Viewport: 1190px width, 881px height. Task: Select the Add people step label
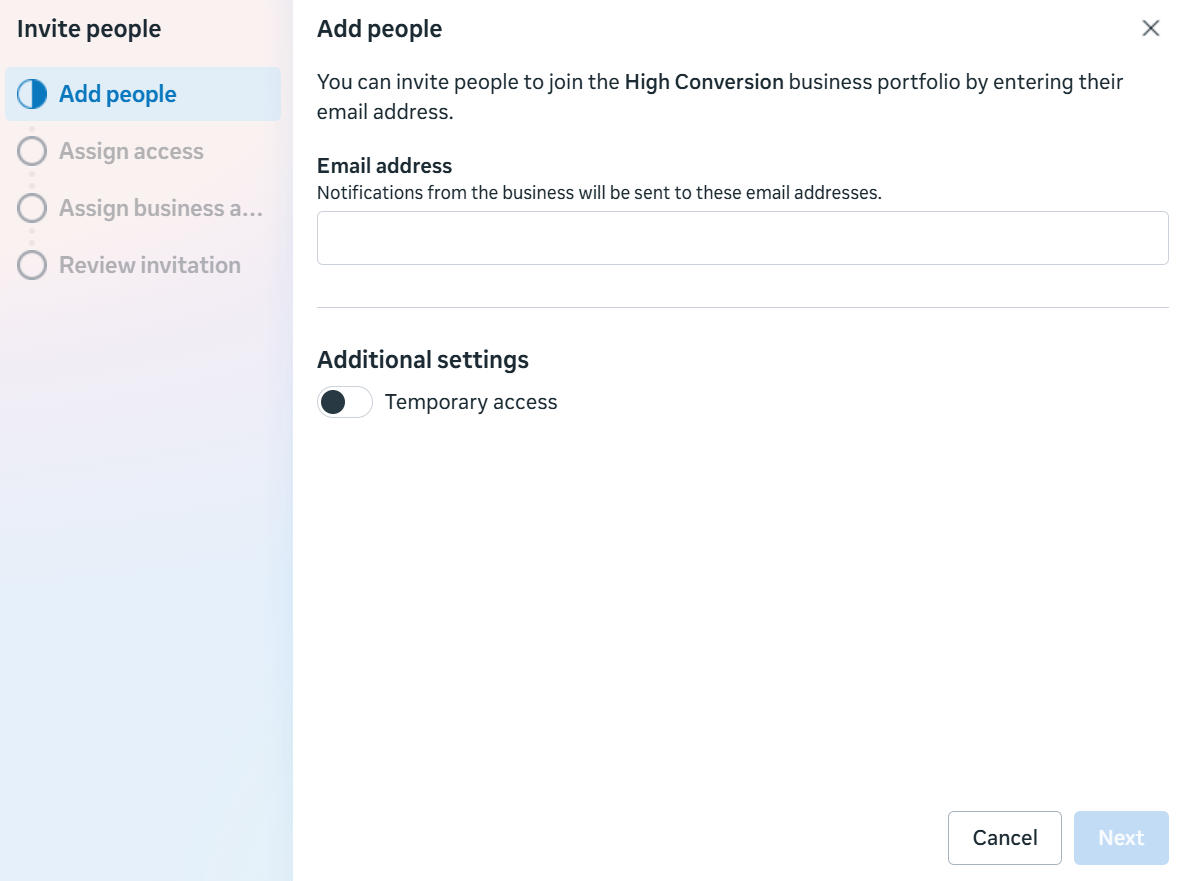point(118,94)
